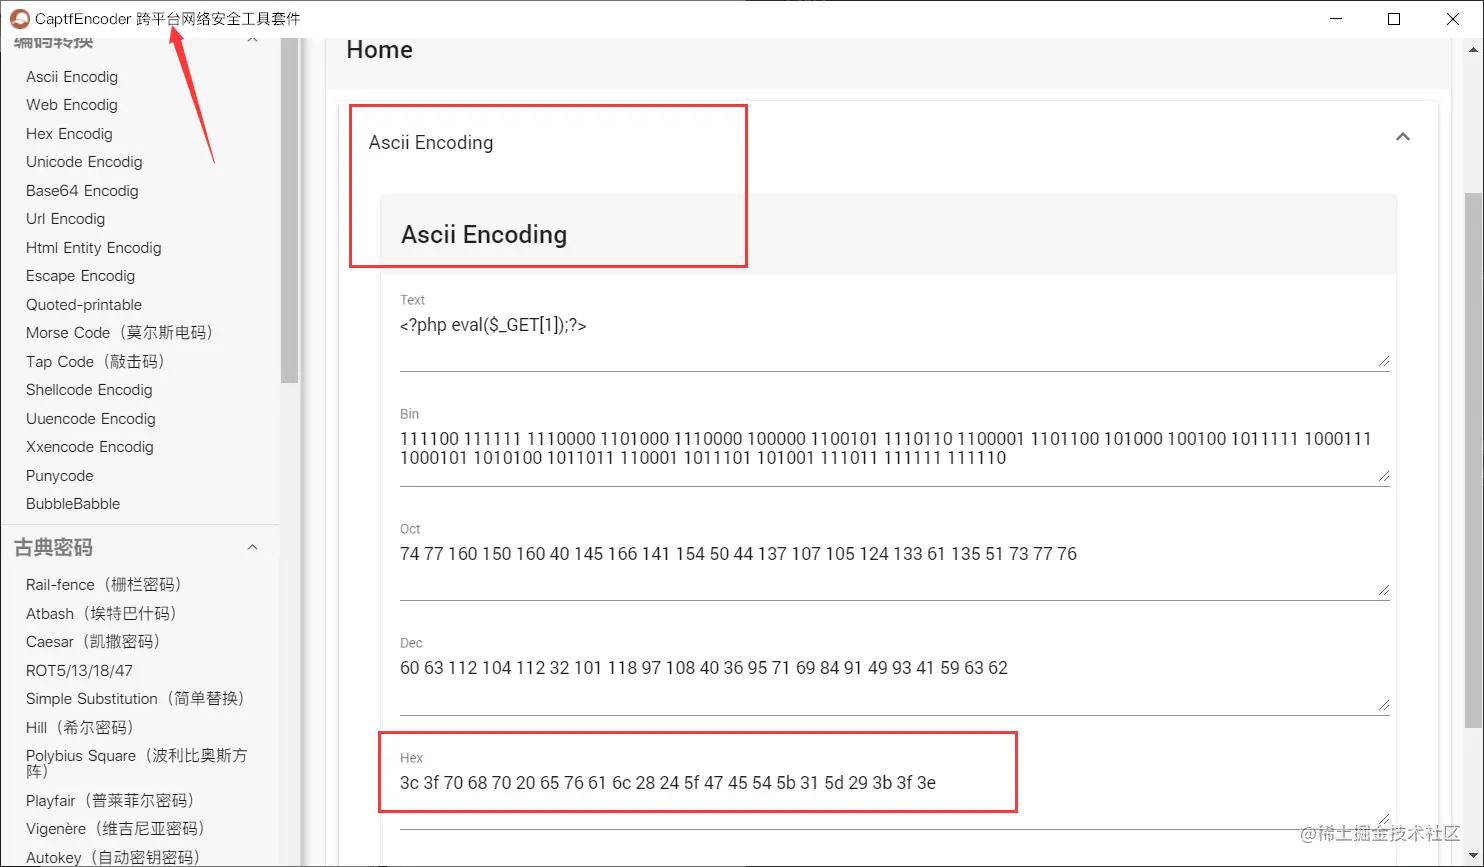The width and height of the screenshot is (1484, 867).
Task: Select Playfair cipher entry
Action: point(110,801)
